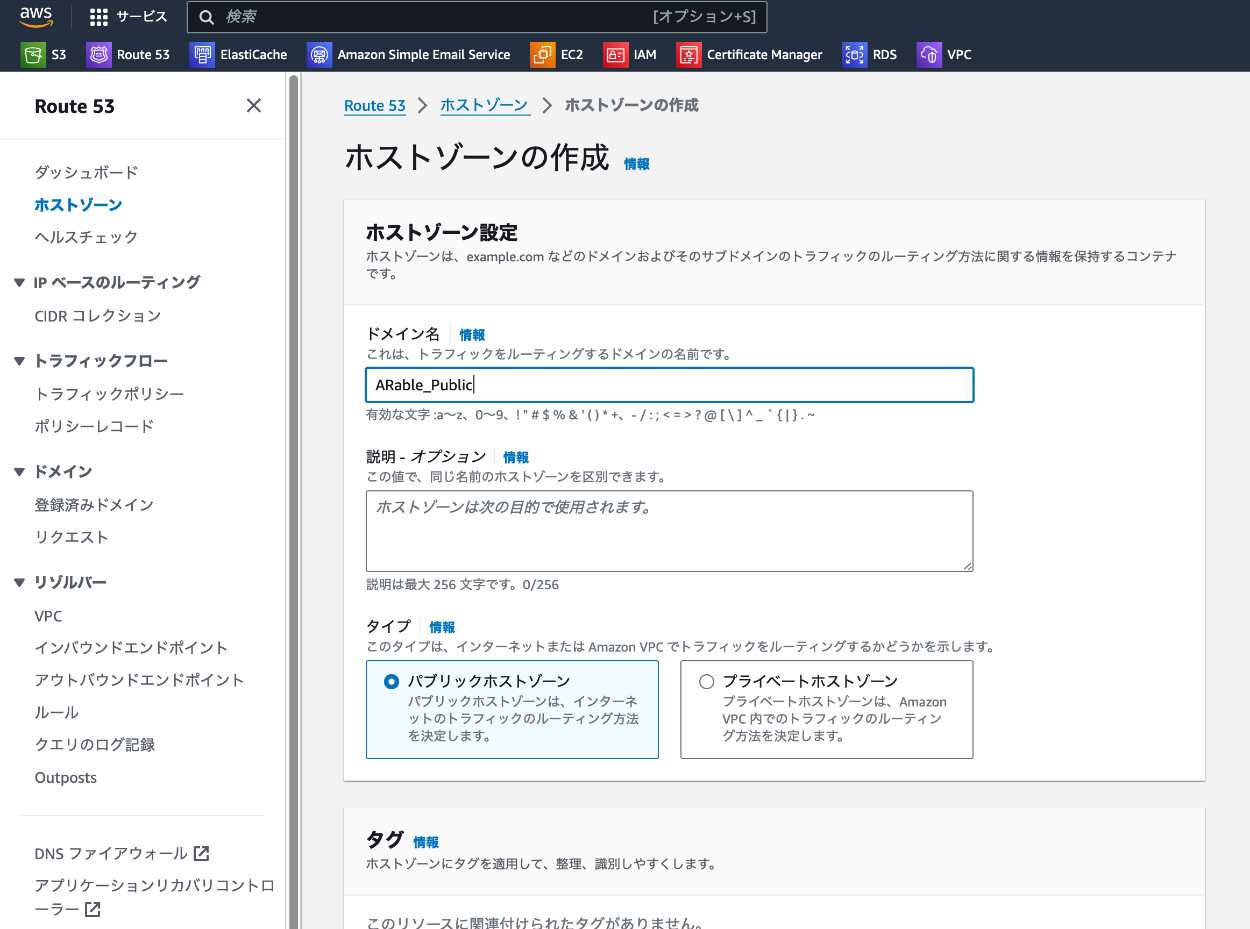Close the Route 53 navigation panel

pyautogui.click(x=254, y=106)
